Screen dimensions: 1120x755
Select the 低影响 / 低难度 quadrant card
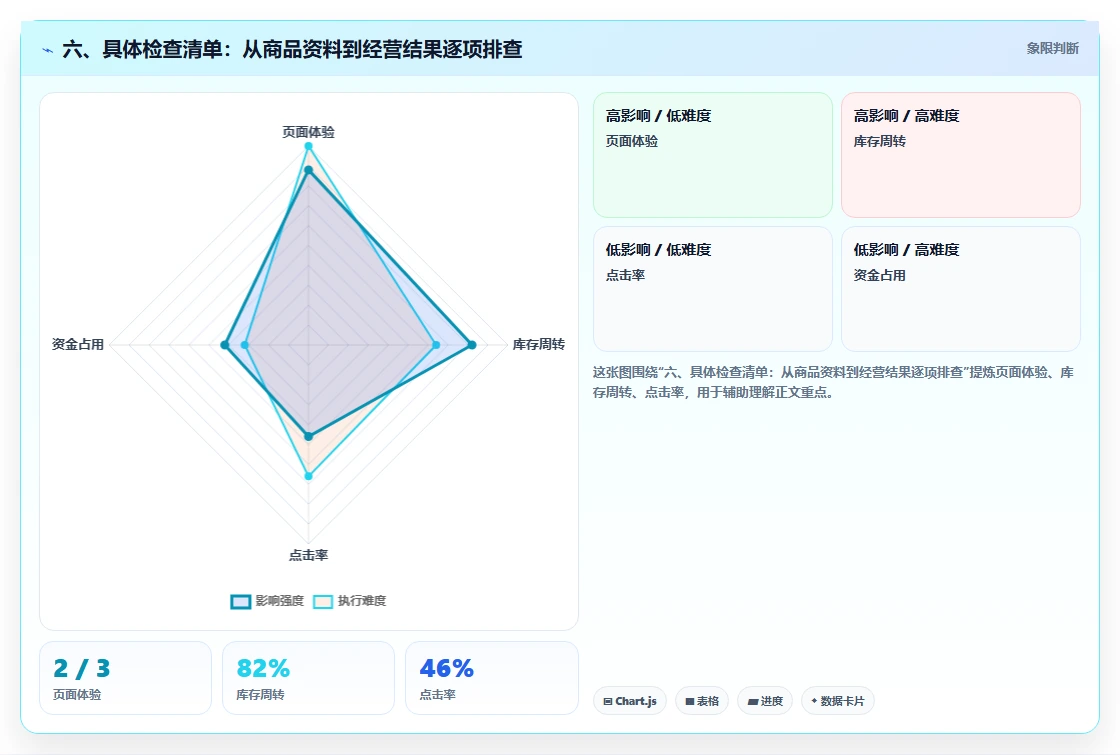click(713, 289)
